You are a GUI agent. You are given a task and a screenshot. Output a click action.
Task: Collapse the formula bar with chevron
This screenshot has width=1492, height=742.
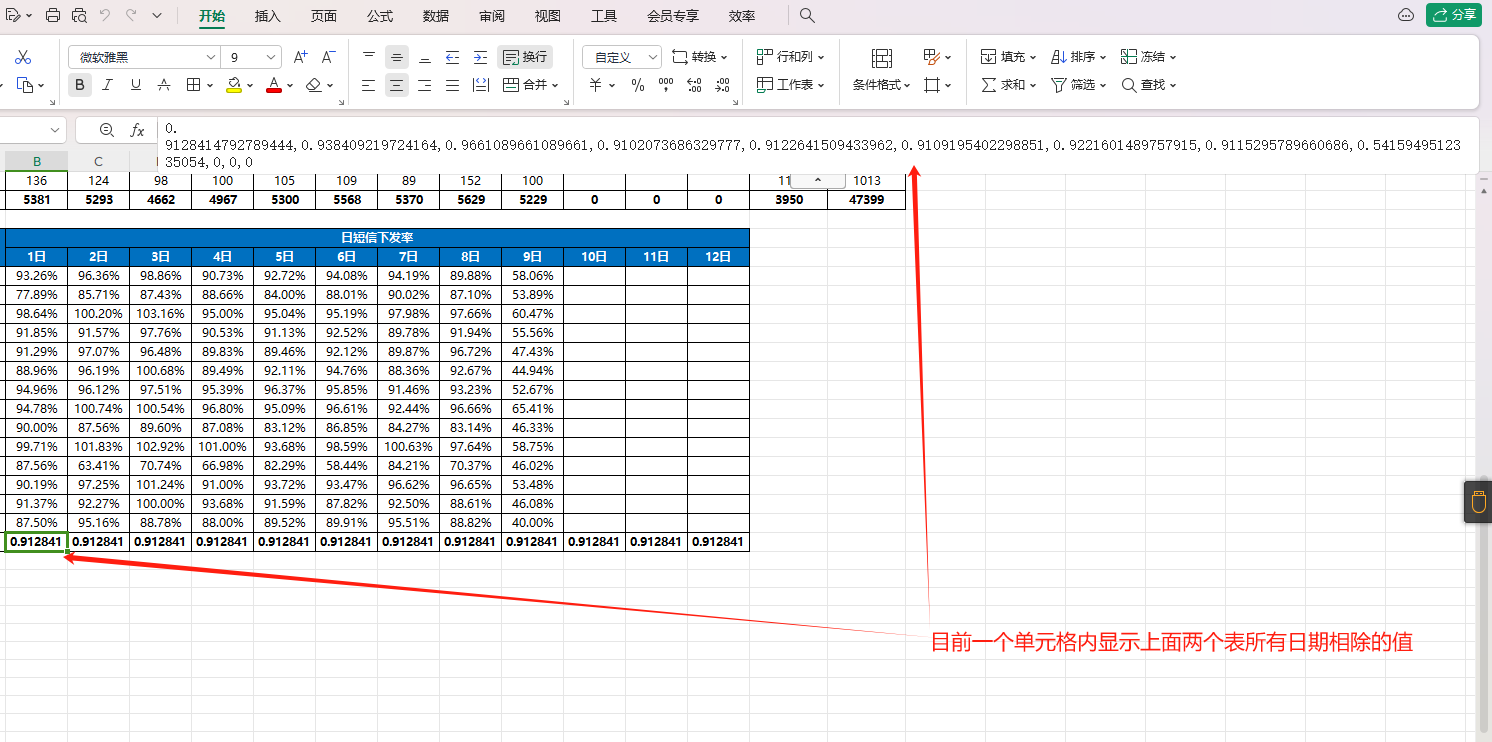tap(818, 180)
